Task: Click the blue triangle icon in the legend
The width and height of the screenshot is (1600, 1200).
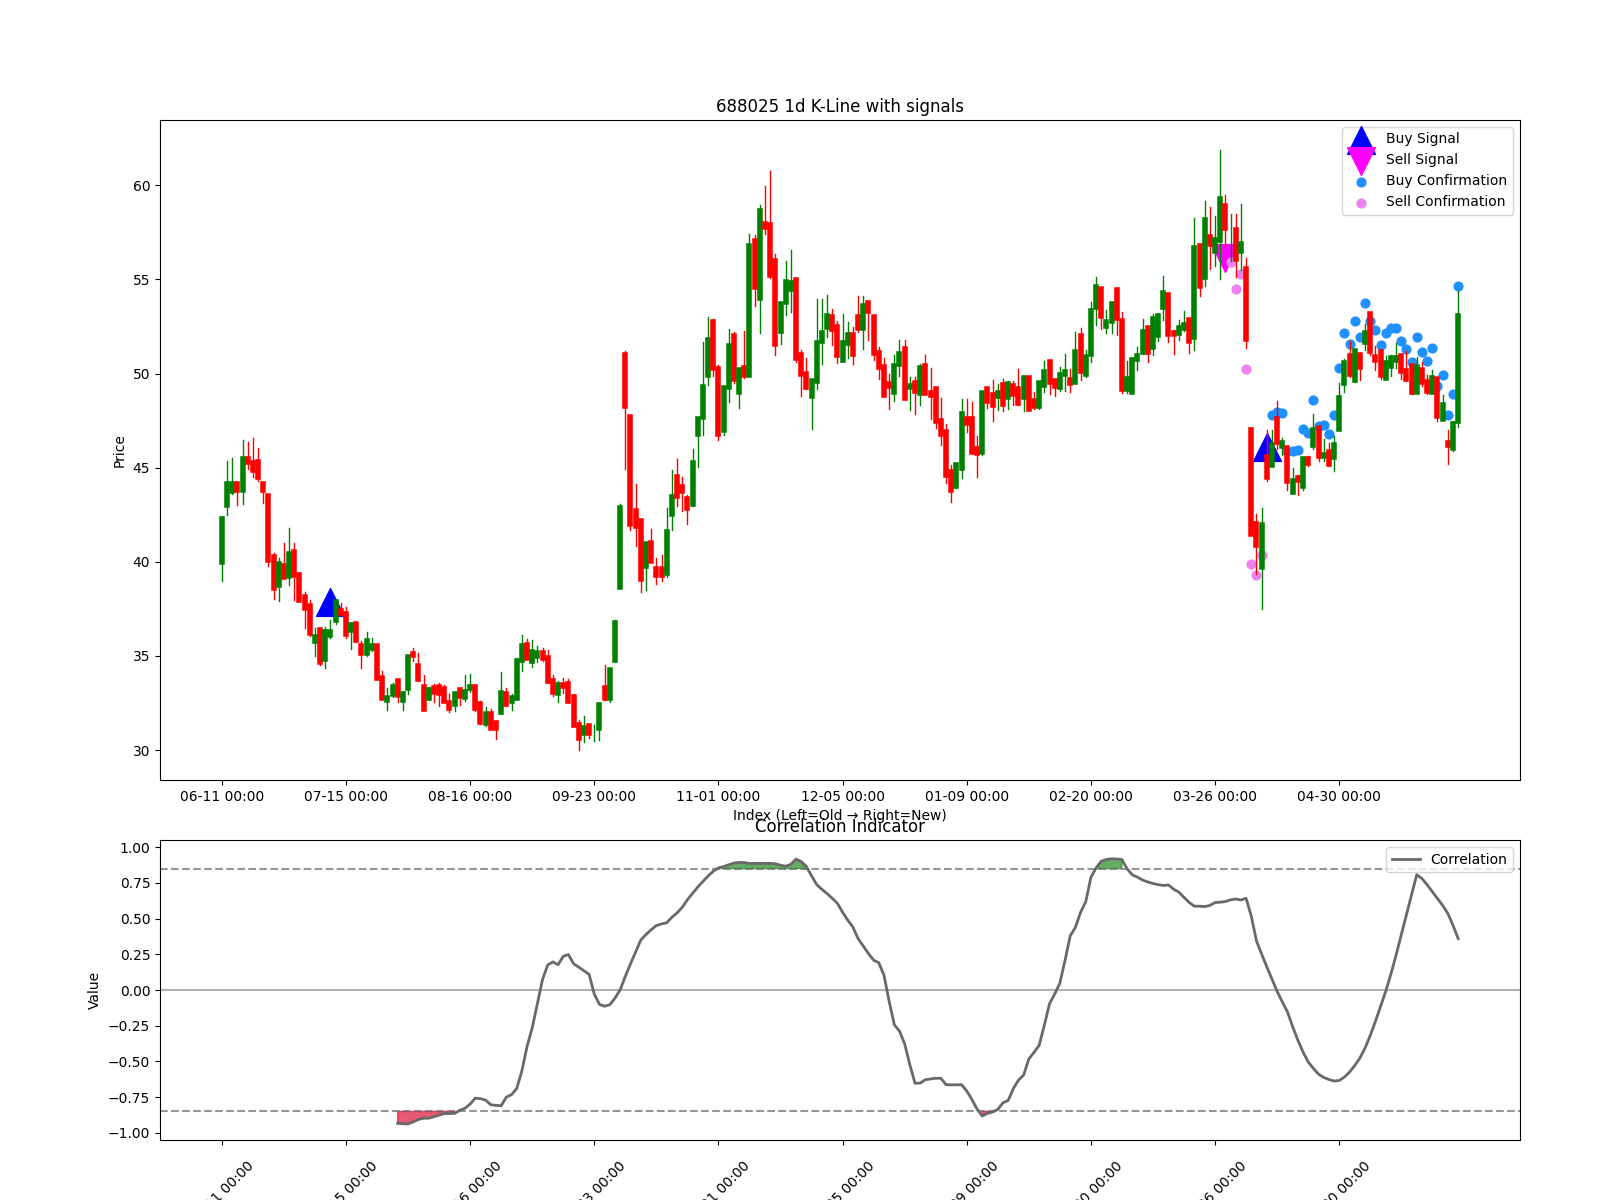Action: pos(1361,139)
